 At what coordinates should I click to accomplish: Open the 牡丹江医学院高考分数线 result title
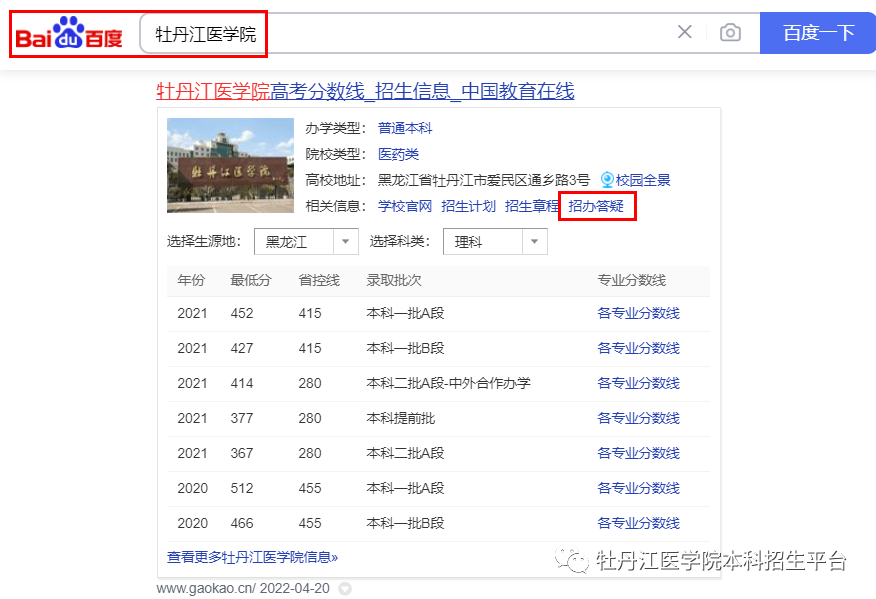(x=365, y=92)
